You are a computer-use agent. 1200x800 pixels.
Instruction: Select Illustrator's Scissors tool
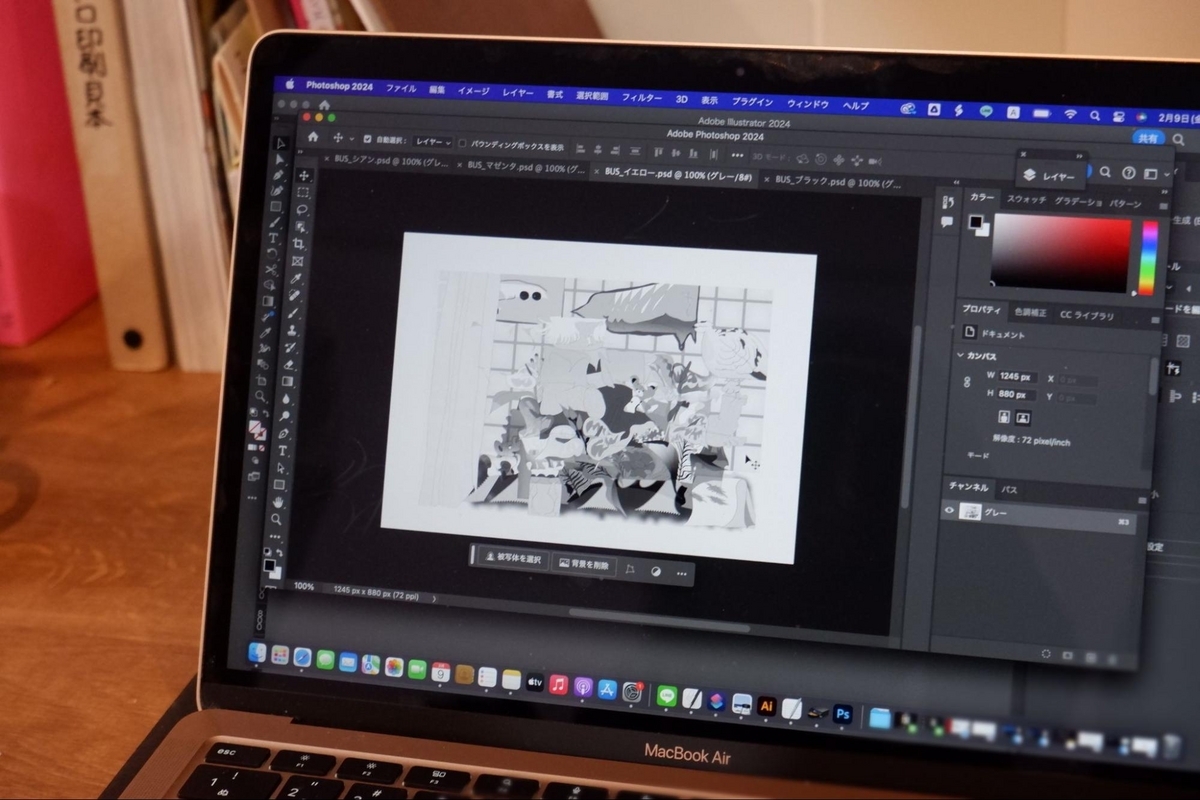pyautogui.click(x=270, y=271)
